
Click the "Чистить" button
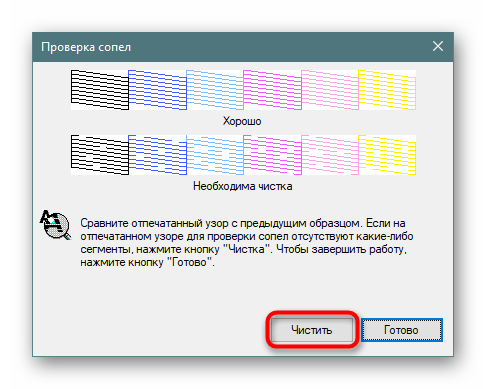(312, 330)
